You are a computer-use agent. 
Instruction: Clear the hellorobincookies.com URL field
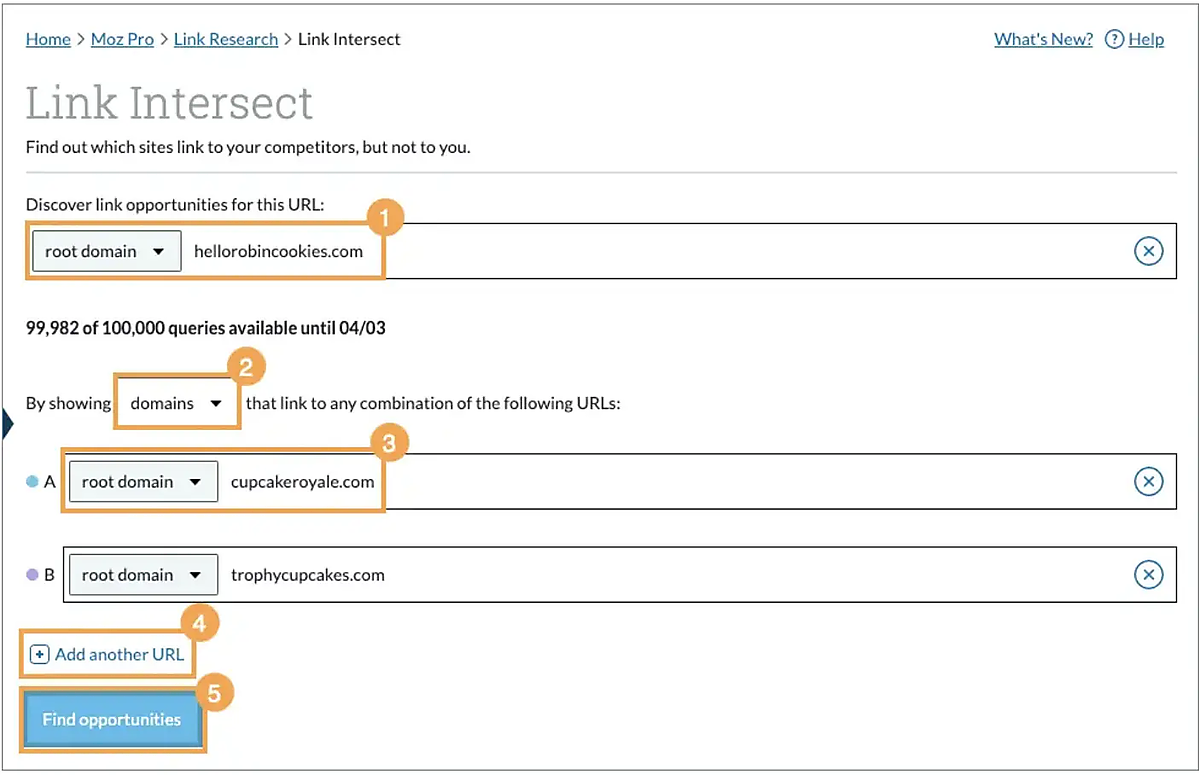point(1149,251)
